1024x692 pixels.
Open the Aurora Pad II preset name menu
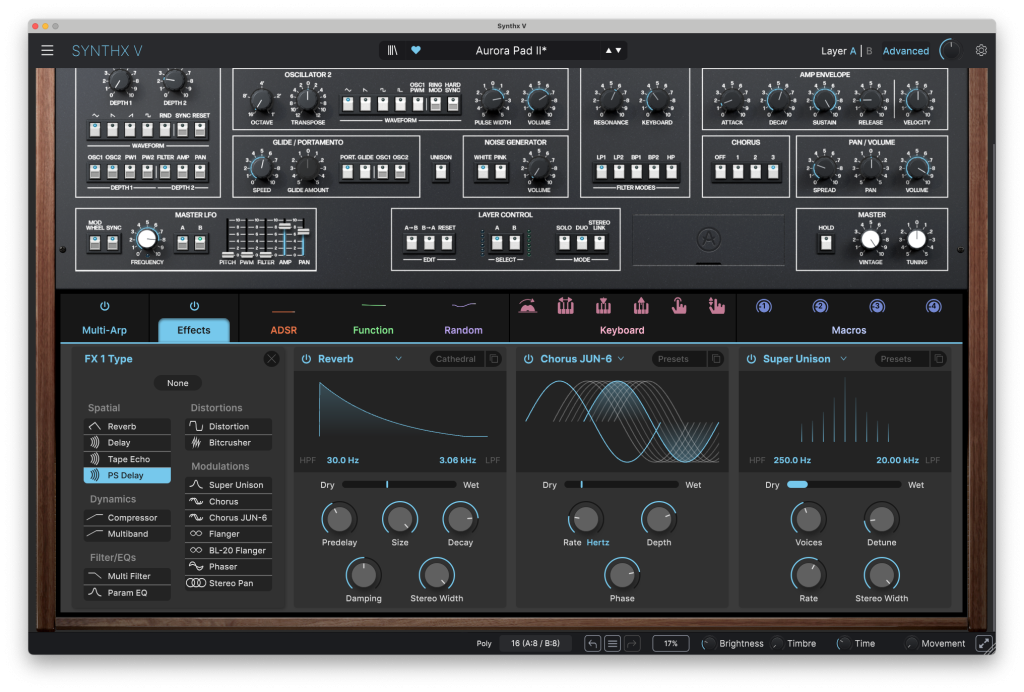point(511,50)
